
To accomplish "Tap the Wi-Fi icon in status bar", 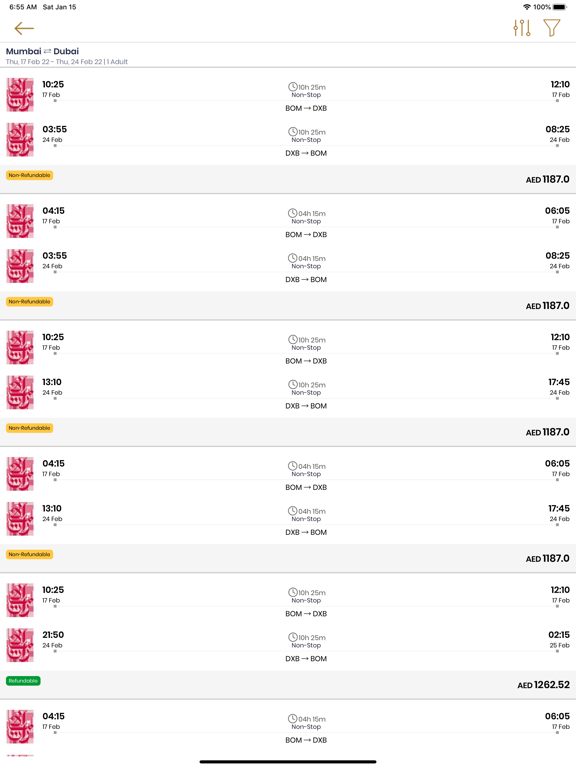I will pyautogui.click(x=527, y=7).
